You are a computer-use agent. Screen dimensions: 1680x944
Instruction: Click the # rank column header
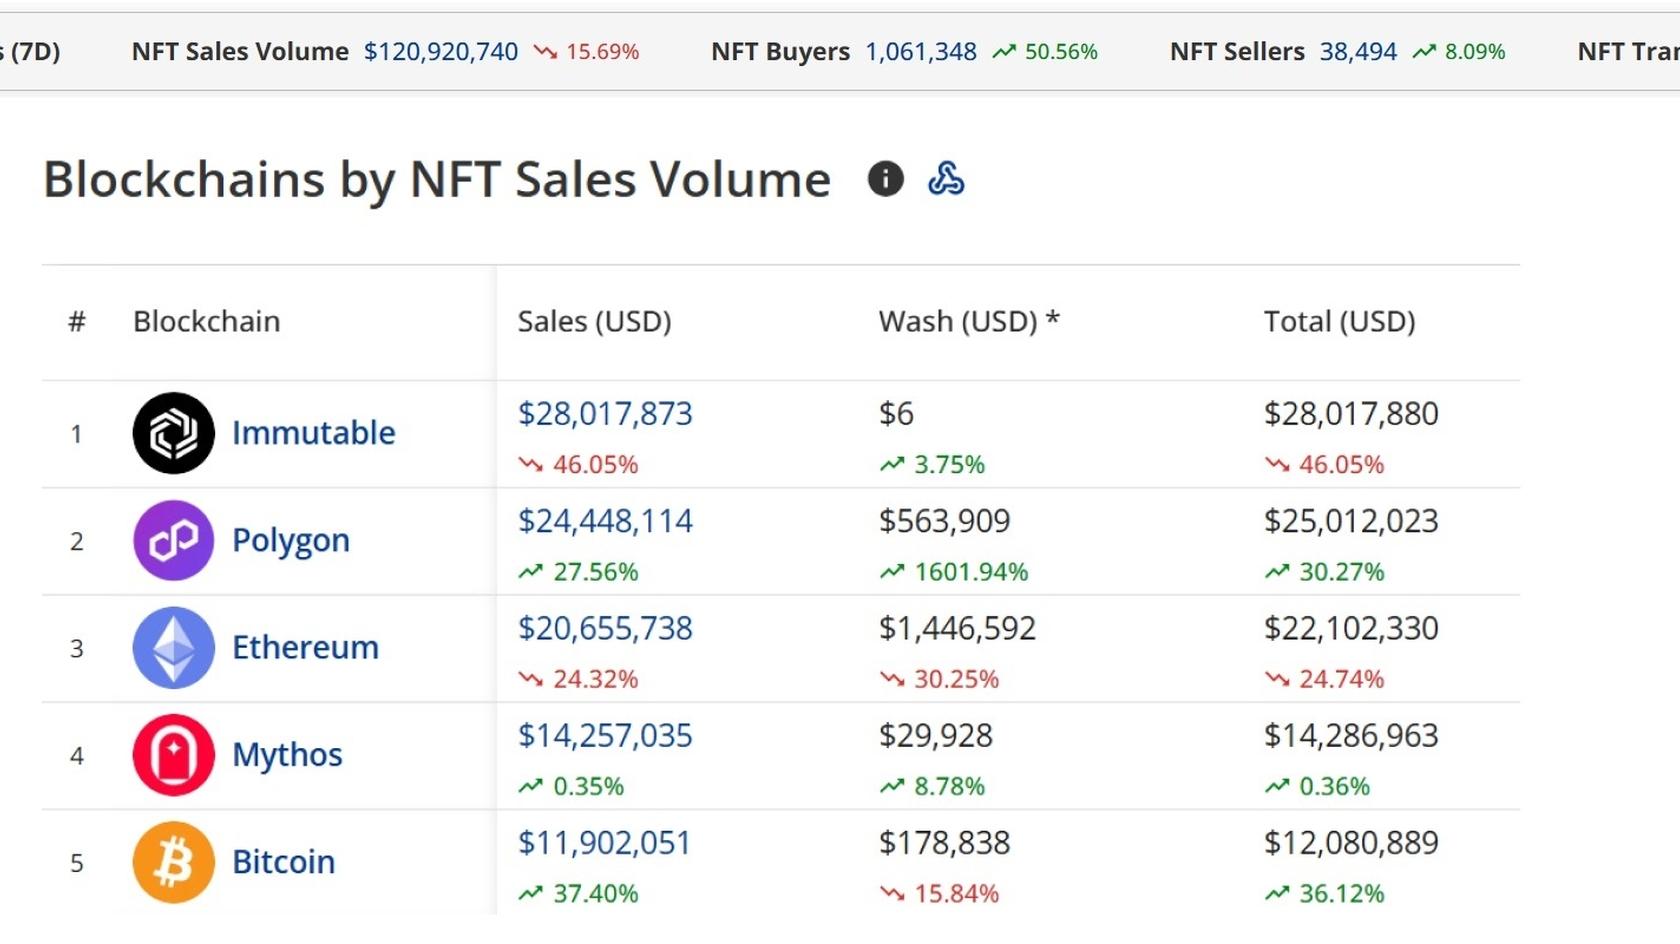(x=77, y=322)
